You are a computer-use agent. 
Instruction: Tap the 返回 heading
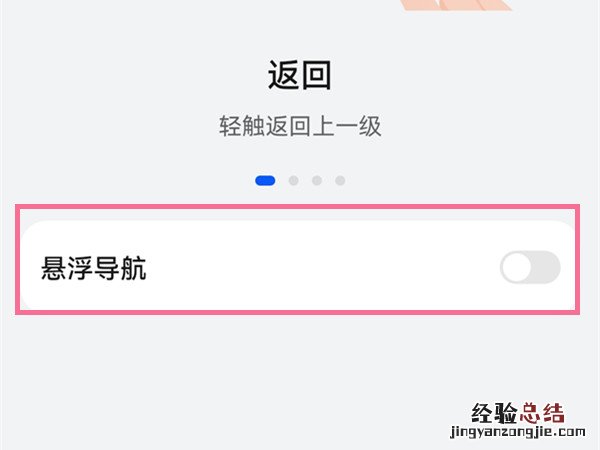tap(299, 76)
